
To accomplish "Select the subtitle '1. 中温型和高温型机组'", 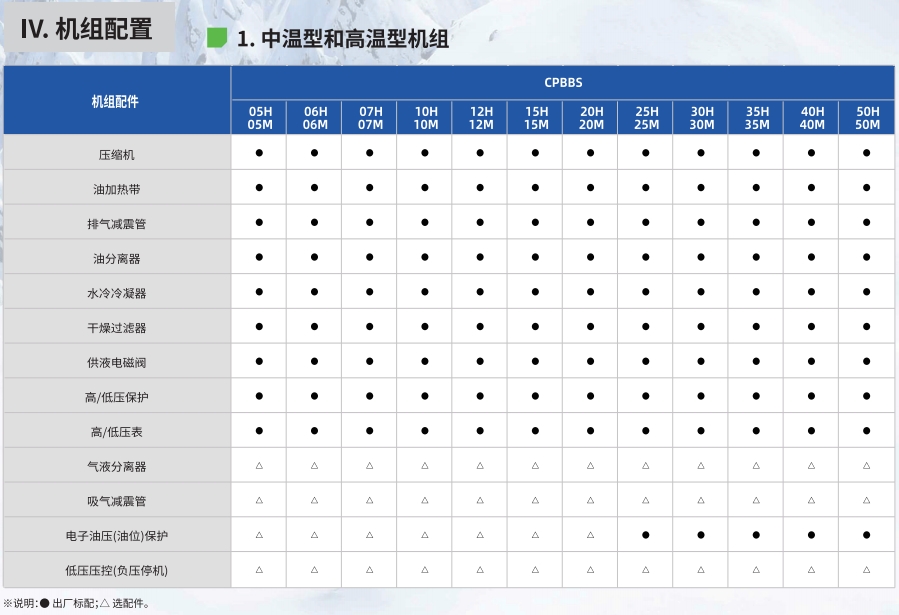I will [x=343, y=39].
